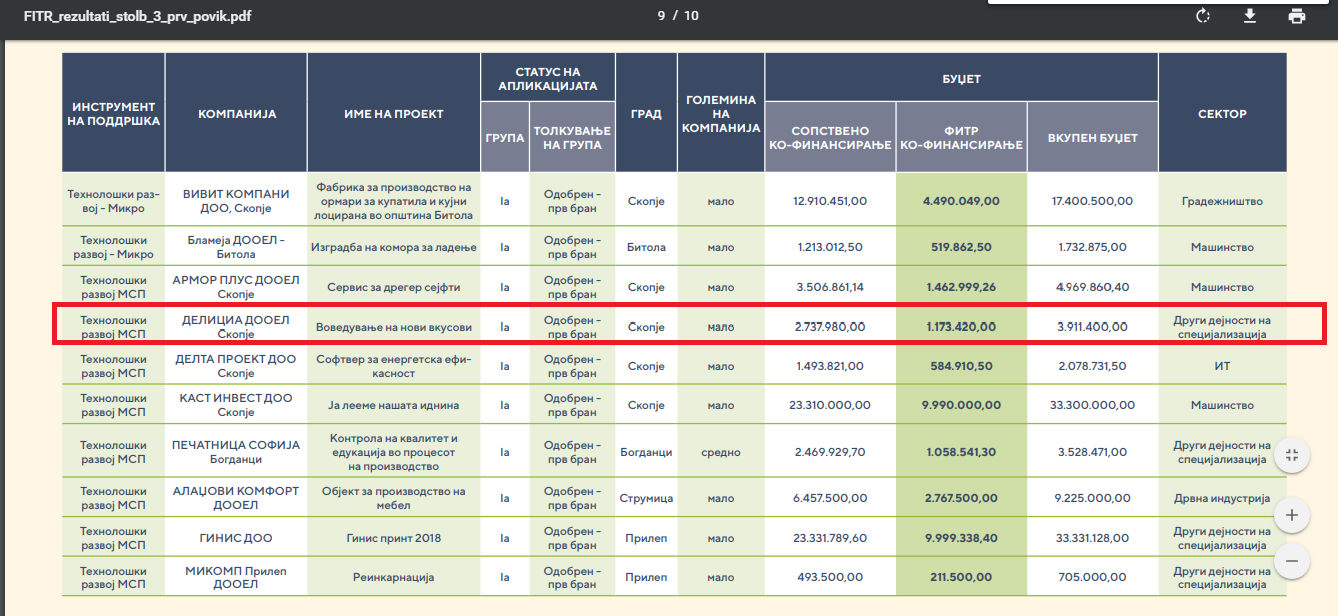Image resolution: width=1338 pixels, height=616 pixels.
Task: Click the file title FITR_rezultati_stolb_3_prv_povik.pdf
Action: tap(138, 16)
